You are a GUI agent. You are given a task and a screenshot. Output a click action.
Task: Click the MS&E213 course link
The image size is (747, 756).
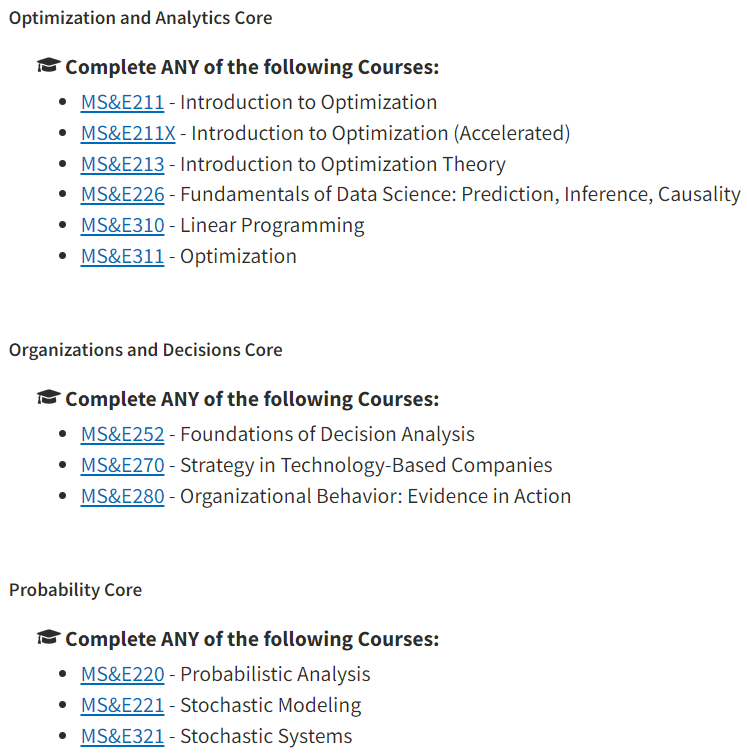tap(122, 164)
